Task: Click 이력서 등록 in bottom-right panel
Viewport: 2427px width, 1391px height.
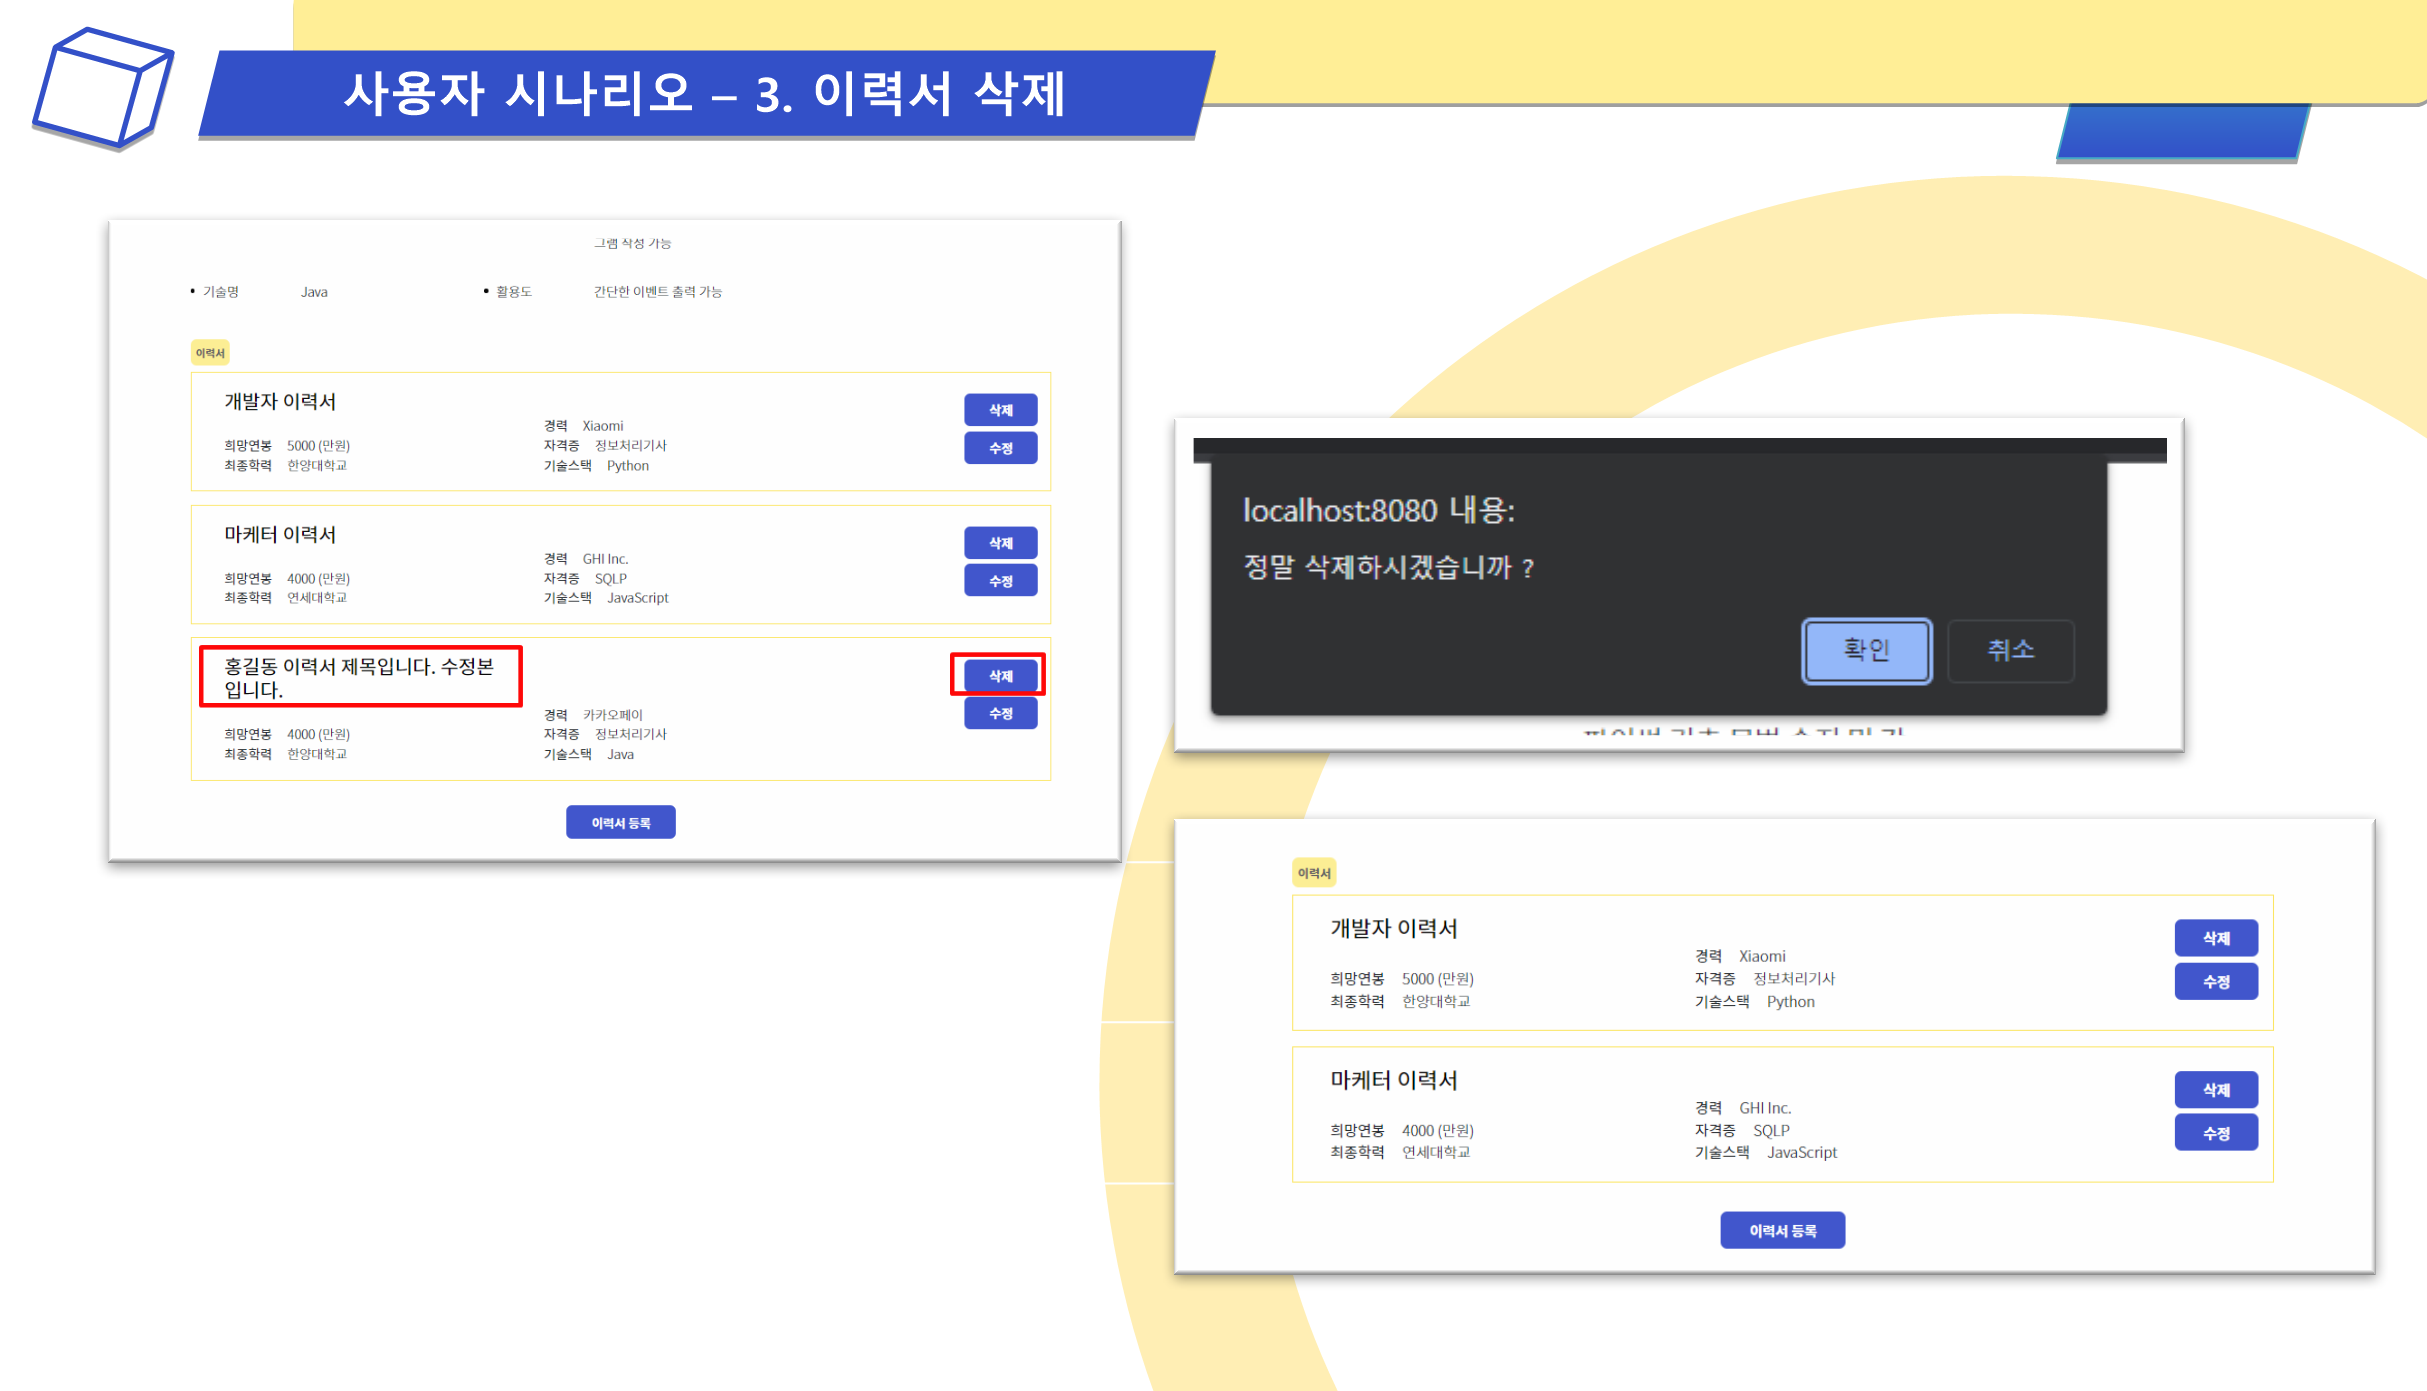Action: (1782, 1230)
